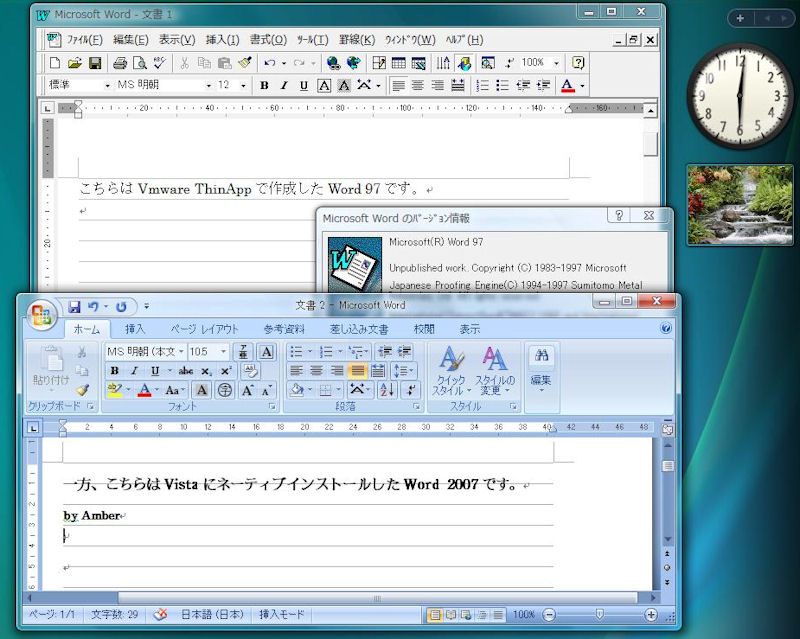The image size is (800, 639).
Task: Clear formatting with the eraser icon in Word 2007
Action: pos(251,371)
